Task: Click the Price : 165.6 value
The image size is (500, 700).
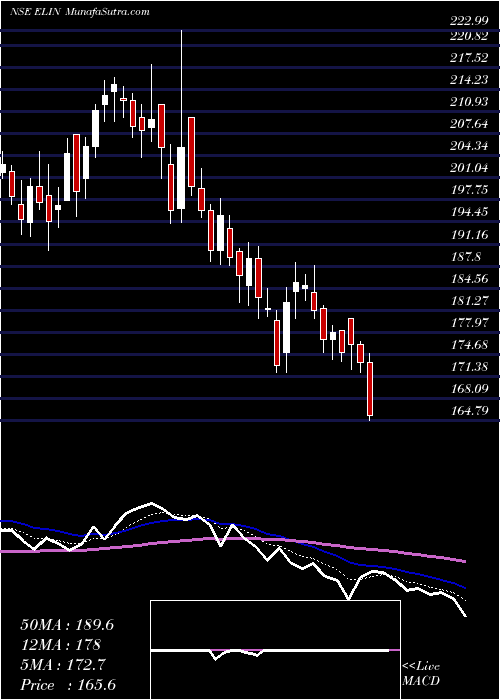Action: point(68,685)
